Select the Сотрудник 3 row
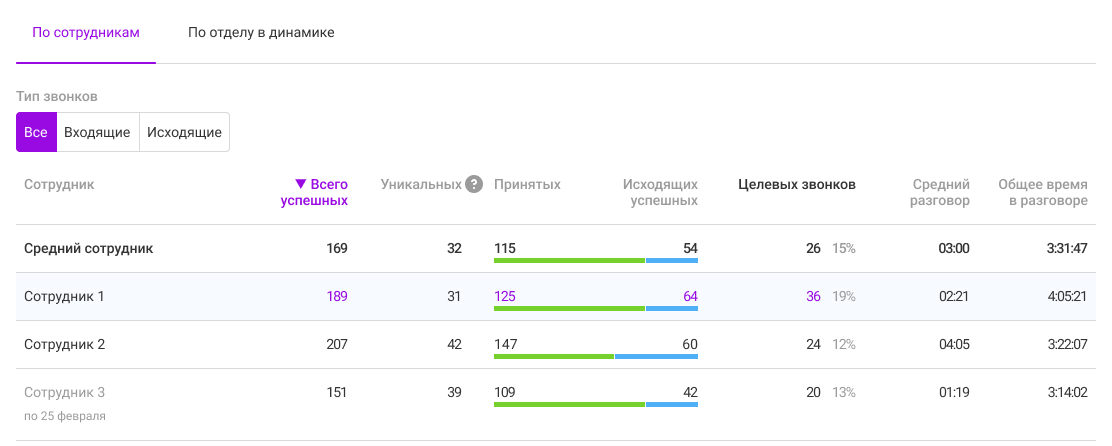The width and height of the screenshot is (1112, 446). point(64,393)
